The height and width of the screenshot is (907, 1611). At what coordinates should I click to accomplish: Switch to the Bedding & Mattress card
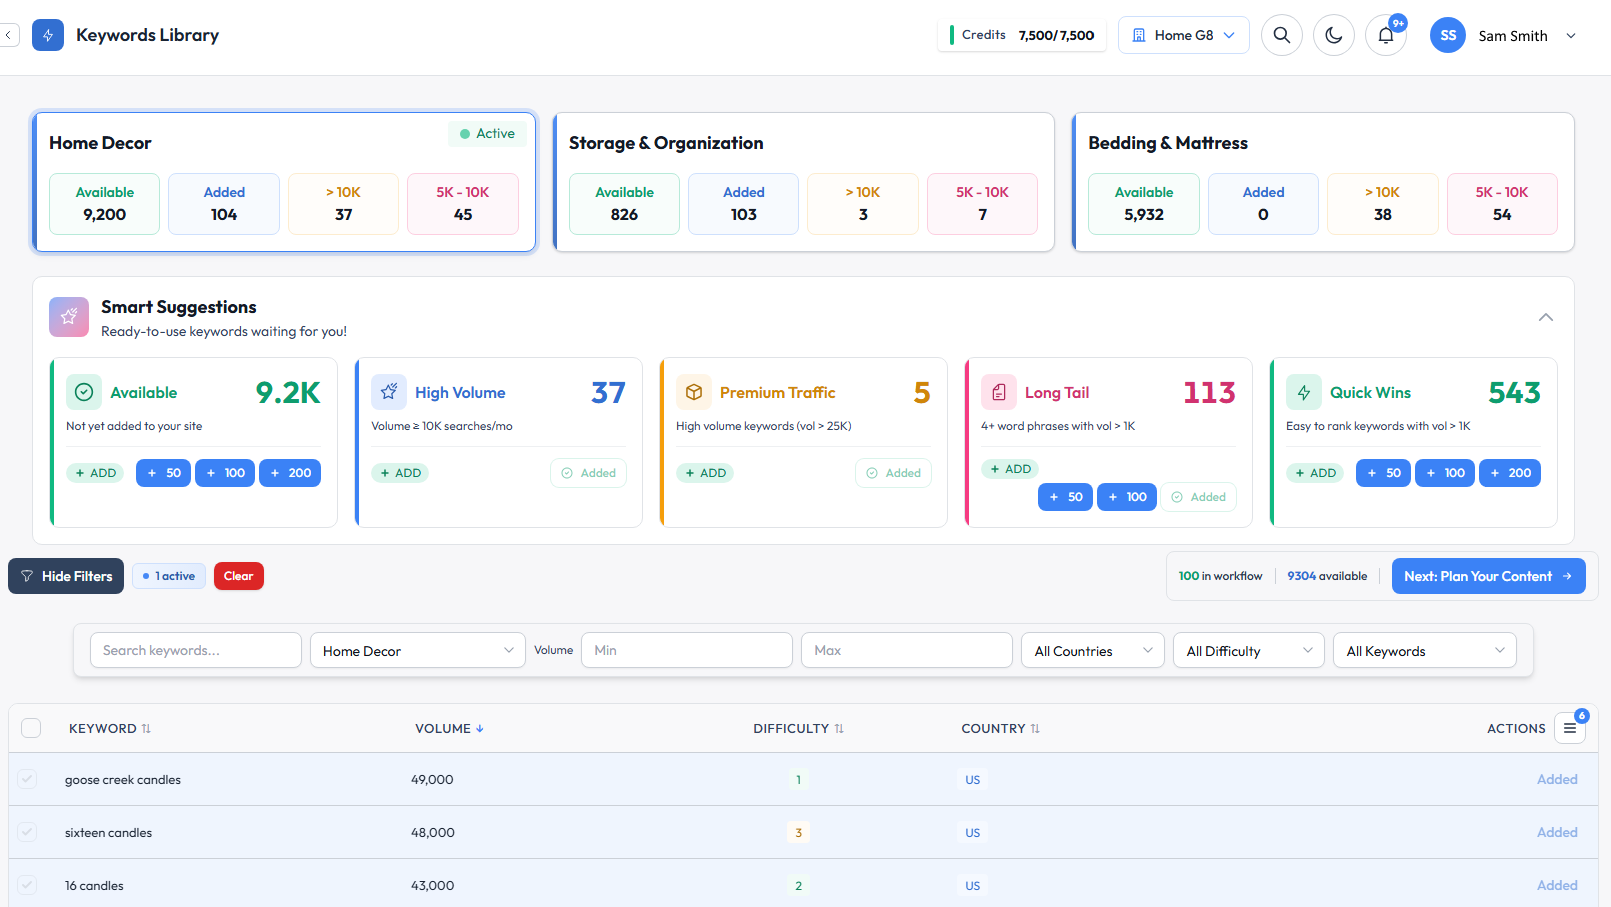click(x=1322, y=143)
